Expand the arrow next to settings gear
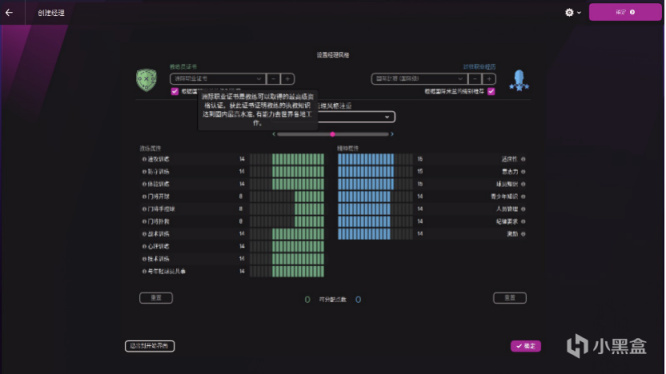 579,13
